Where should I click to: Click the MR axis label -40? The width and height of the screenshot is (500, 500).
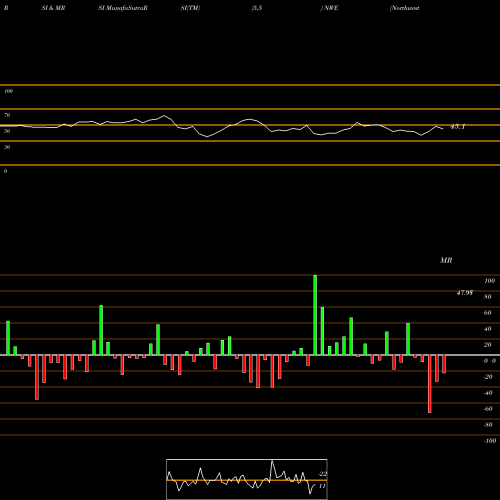coord(488,393)
